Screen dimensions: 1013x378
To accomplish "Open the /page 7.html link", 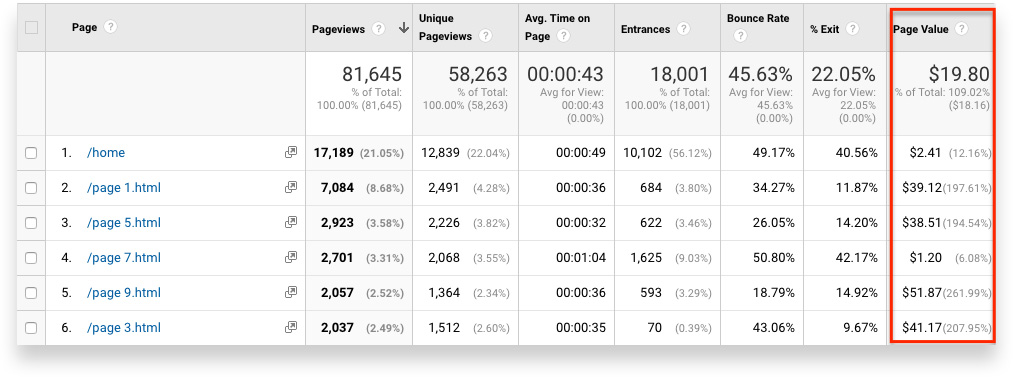I will [123, 258].
